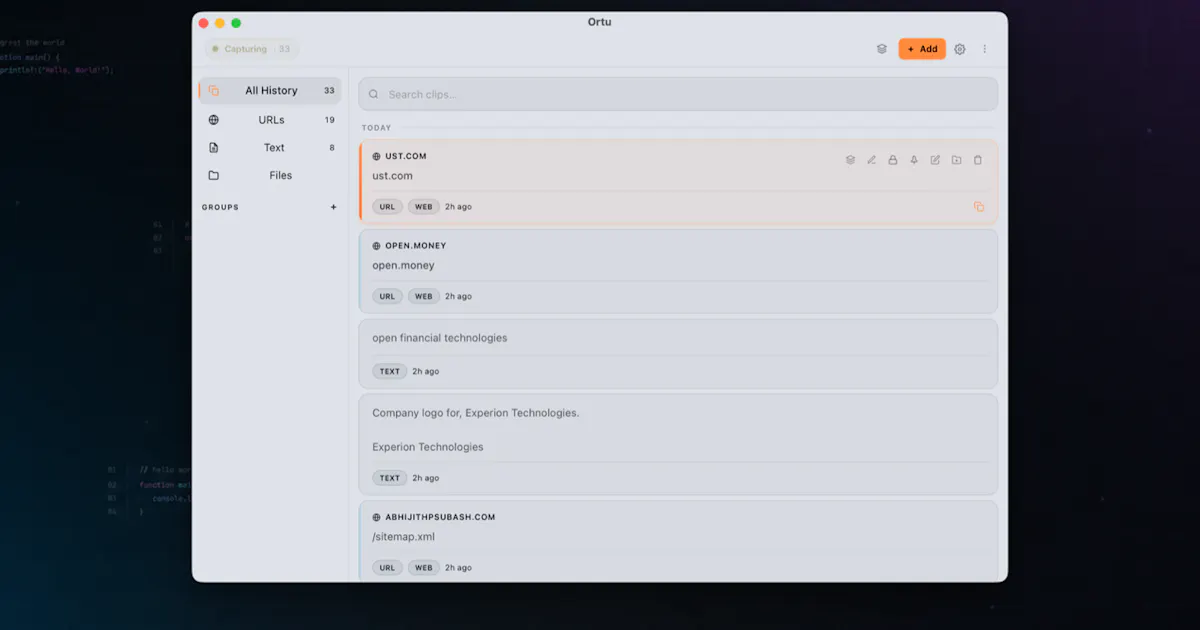Screen dimensions: 1200x630
Task: Click the TODAY section label
Action: pos(377,128)
